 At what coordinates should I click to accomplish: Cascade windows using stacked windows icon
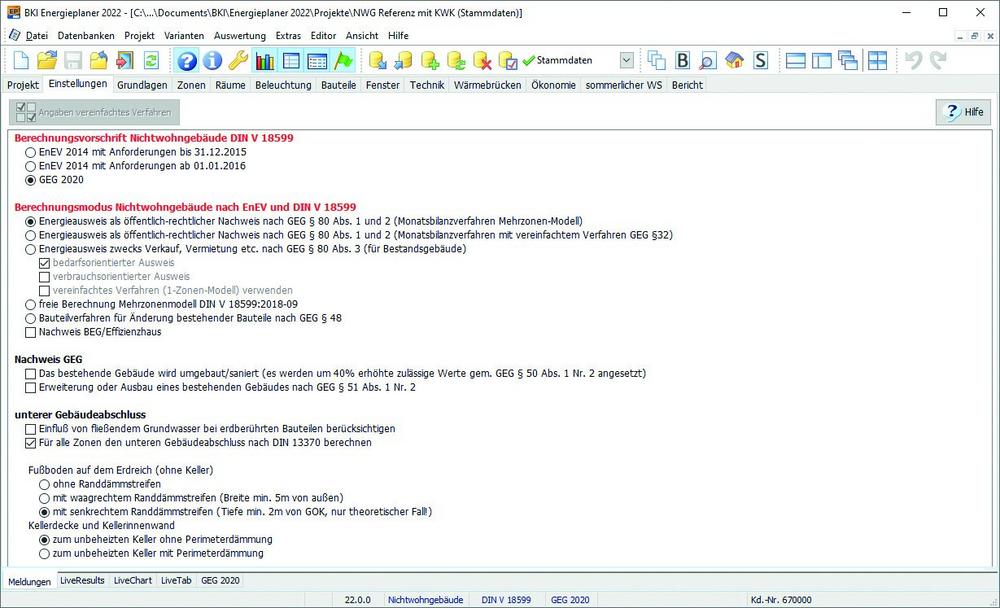click(848, 61)
